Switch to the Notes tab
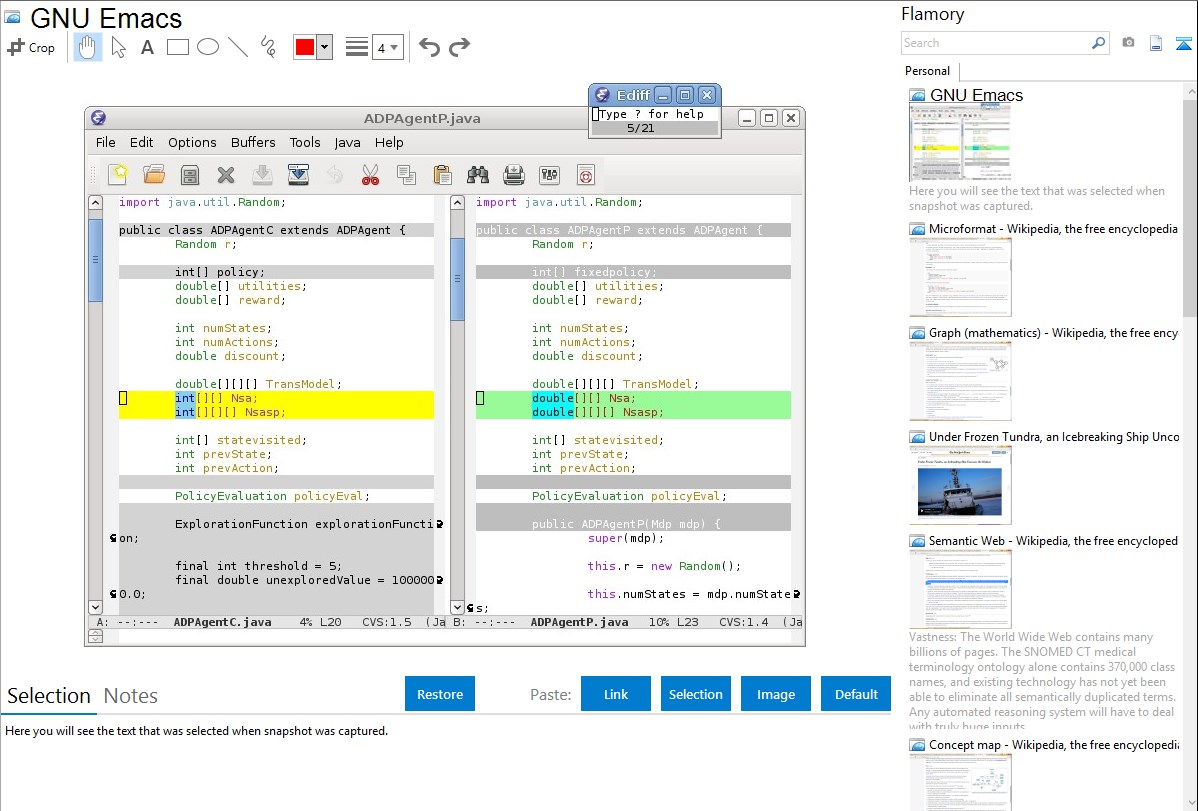 [131, 696]
